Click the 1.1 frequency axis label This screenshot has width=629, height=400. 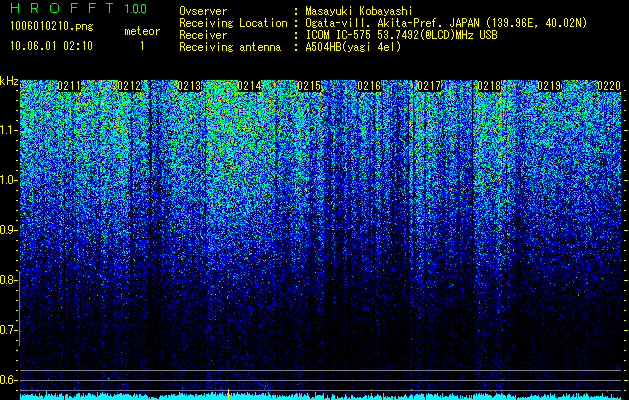tap(9, 131)
